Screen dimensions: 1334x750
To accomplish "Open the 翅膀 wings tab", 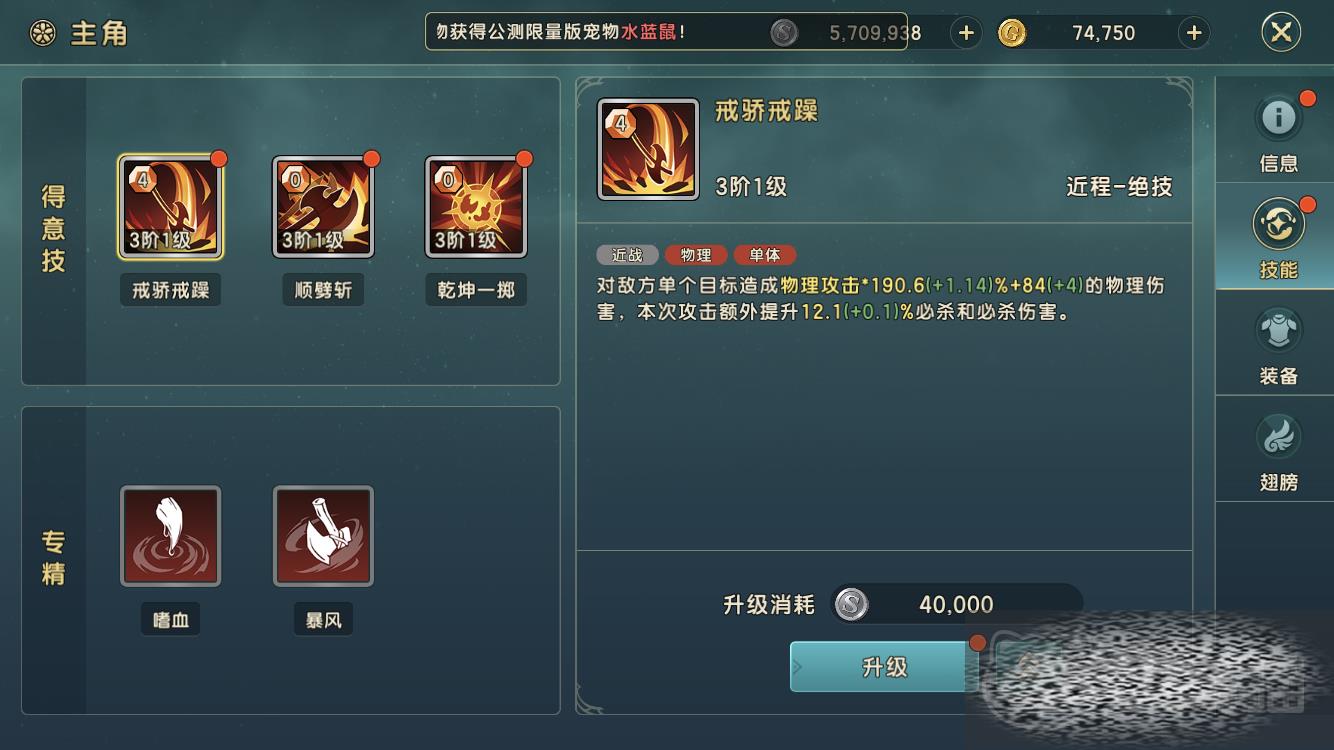I will tap(1278, 449).
